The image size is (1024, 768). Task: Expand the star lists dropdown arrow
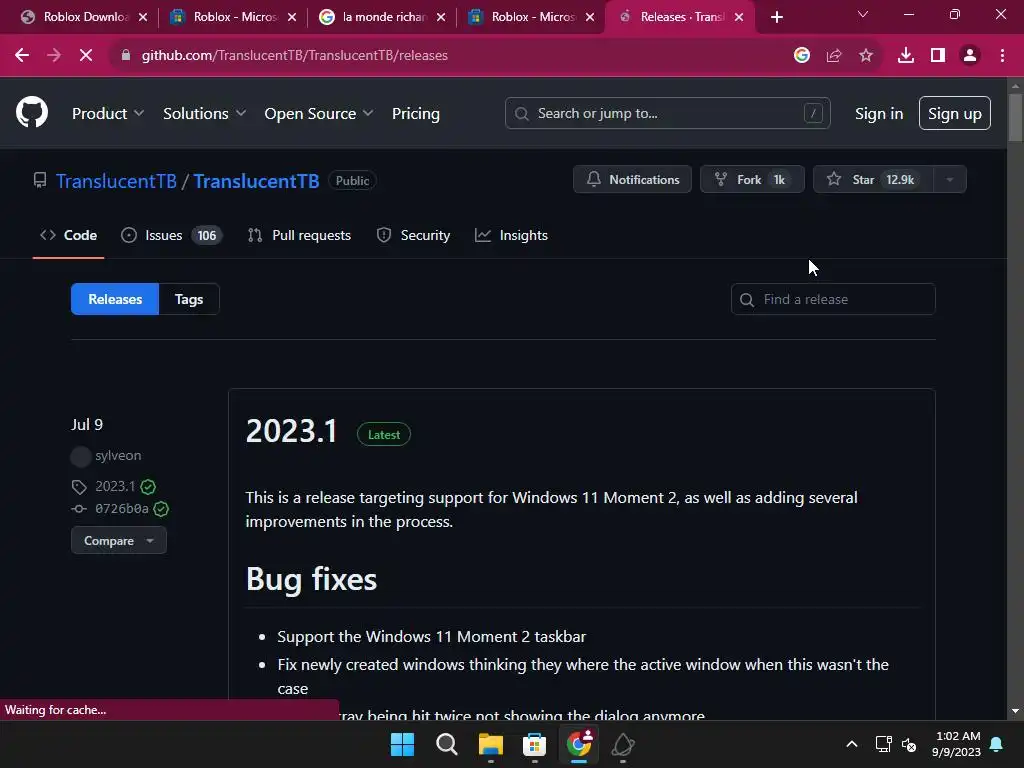coord(950,180)
